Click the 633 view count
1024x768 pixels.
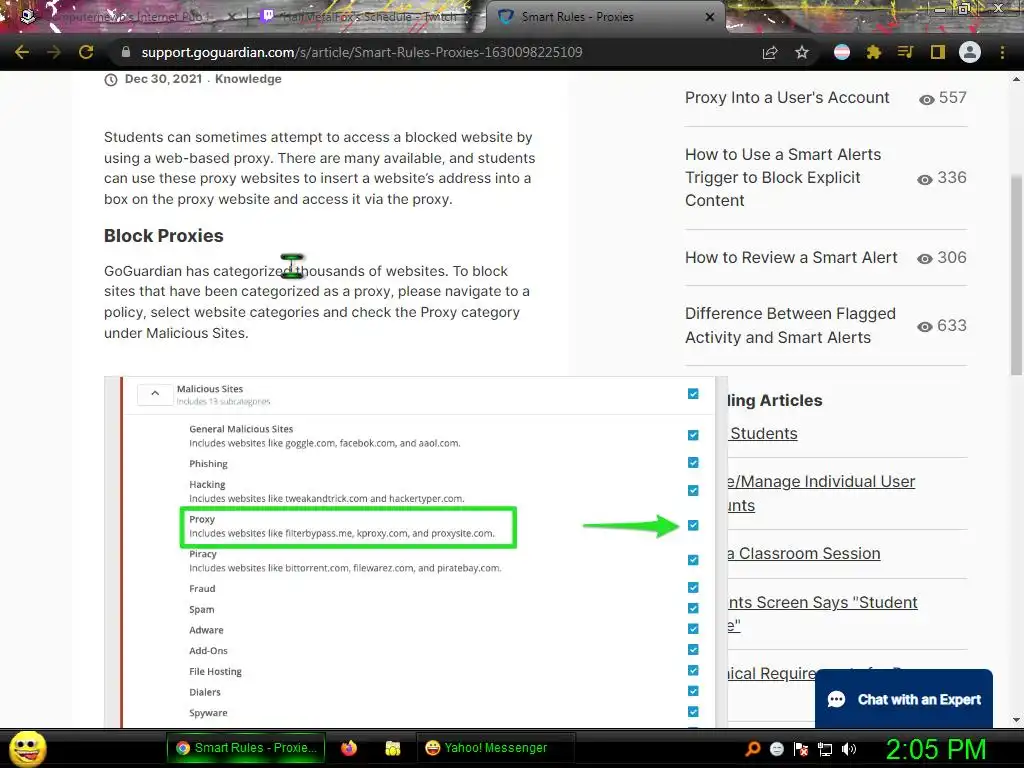point(952,325)
